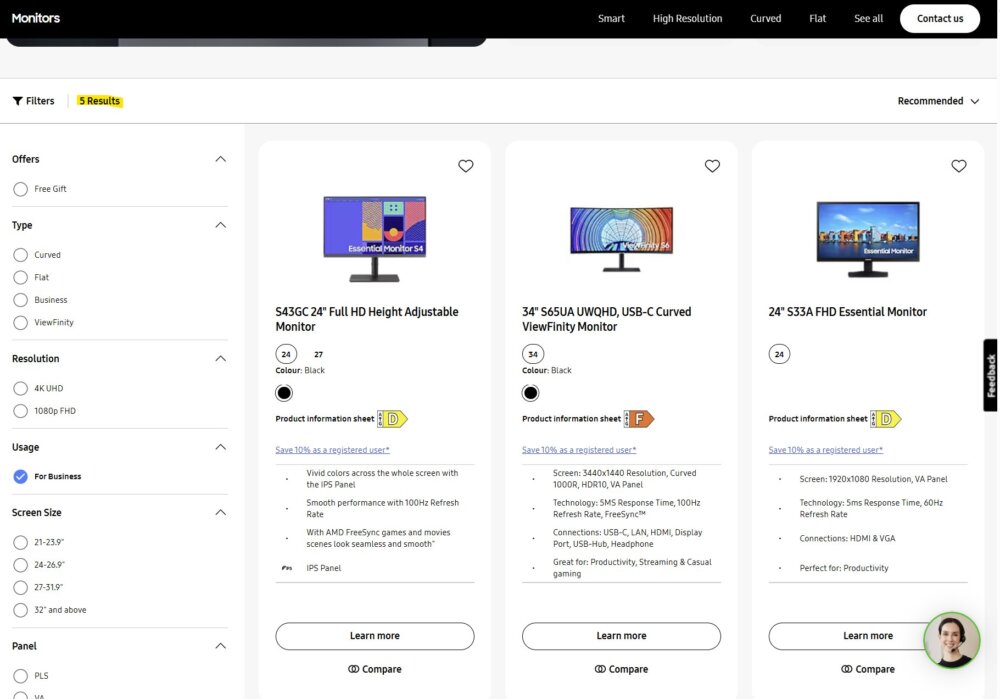
Task: Open energy label D on S33A monitor
Action: click(x=886, y=419)
